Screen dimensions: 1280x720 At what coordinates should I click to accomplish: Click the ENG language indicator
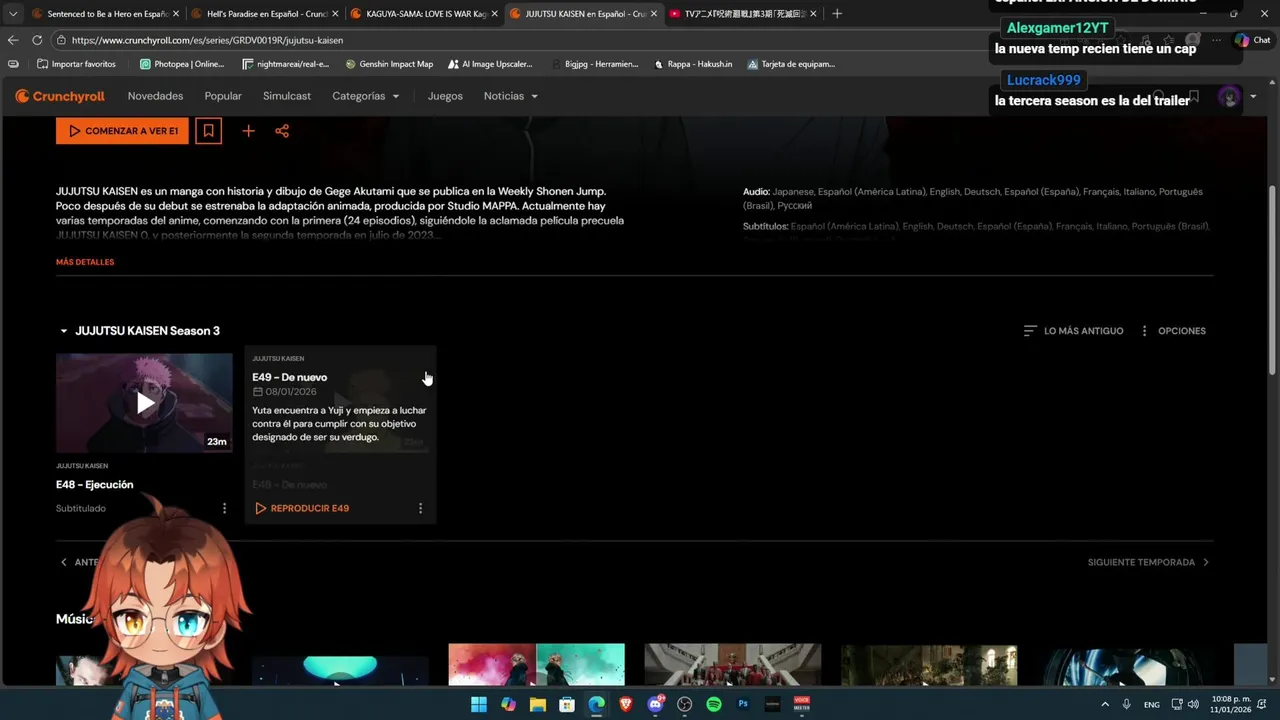(x=1152, y=704)
